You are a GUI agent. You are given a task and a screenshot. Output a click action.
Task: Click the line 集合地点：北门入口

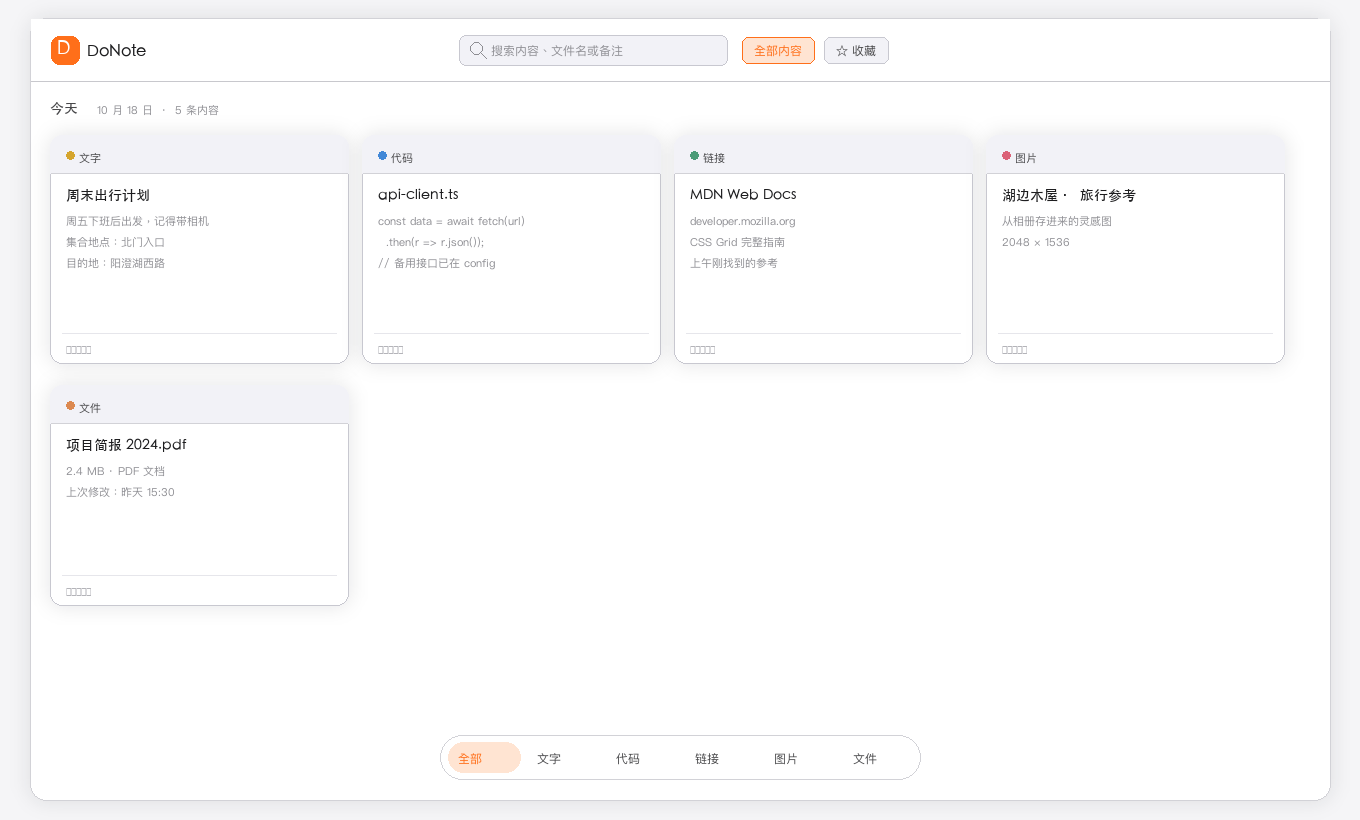pyautogui.click(x=115, y=242)
